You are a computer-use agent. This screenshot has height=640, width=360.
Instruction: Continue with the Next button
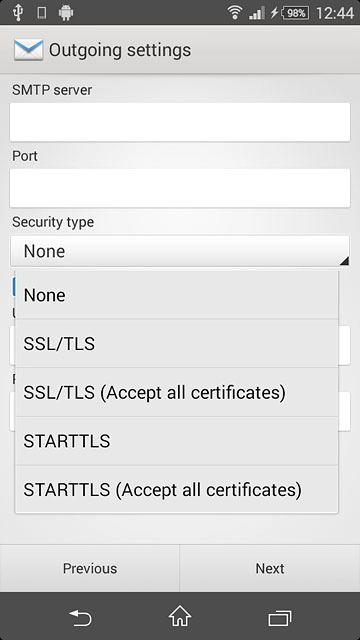[270, 568]
